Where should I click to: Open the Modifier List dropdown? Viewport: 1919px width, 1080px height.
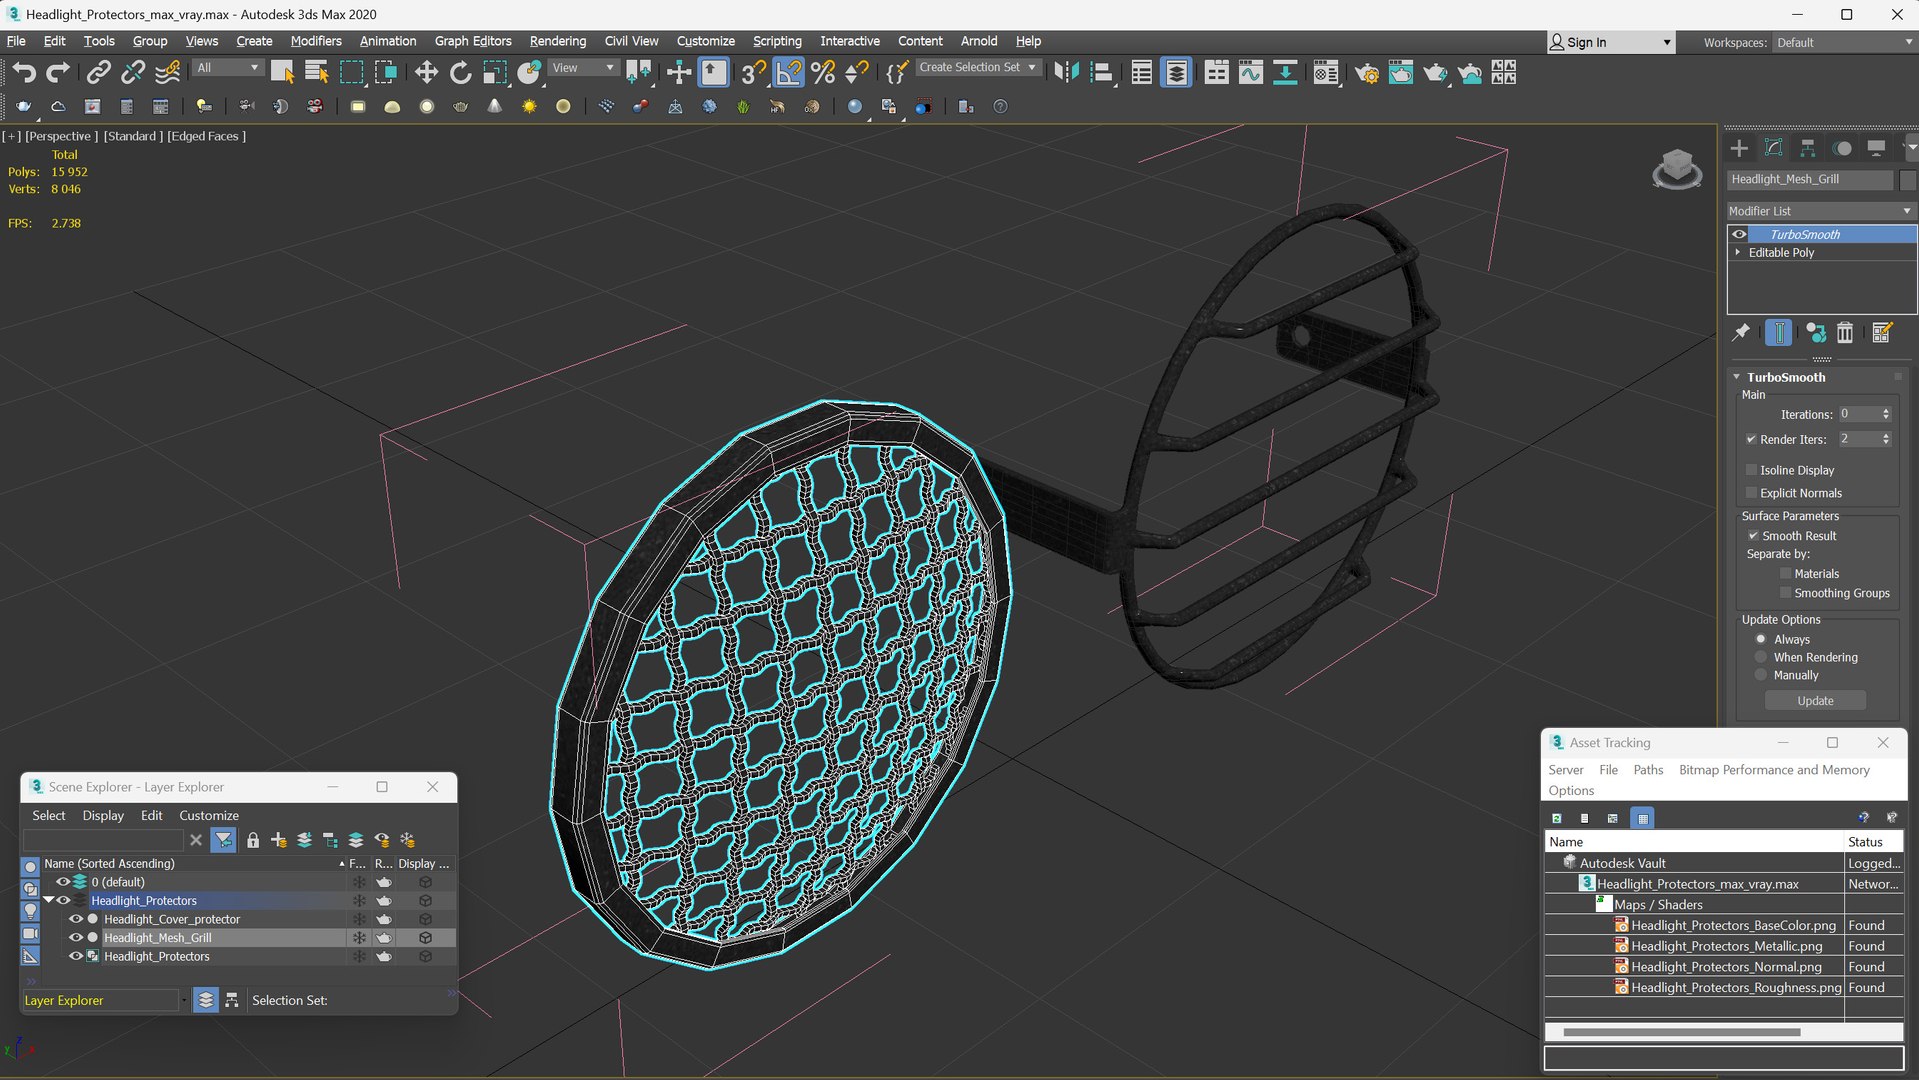1820,211
